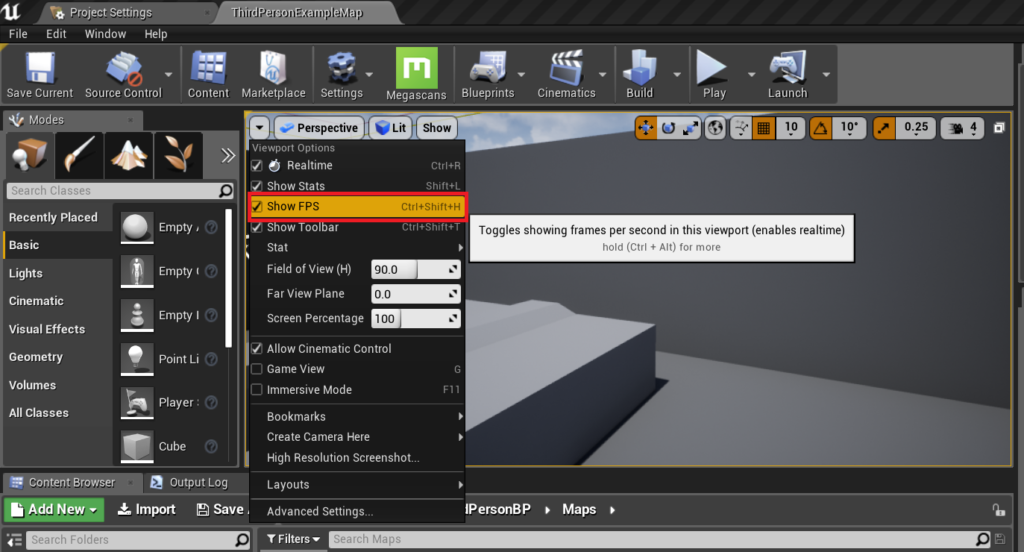This screenshot has height=552, width=1024.
Task: Uncheck the Realtime option
Action: (x=257, y=166)
